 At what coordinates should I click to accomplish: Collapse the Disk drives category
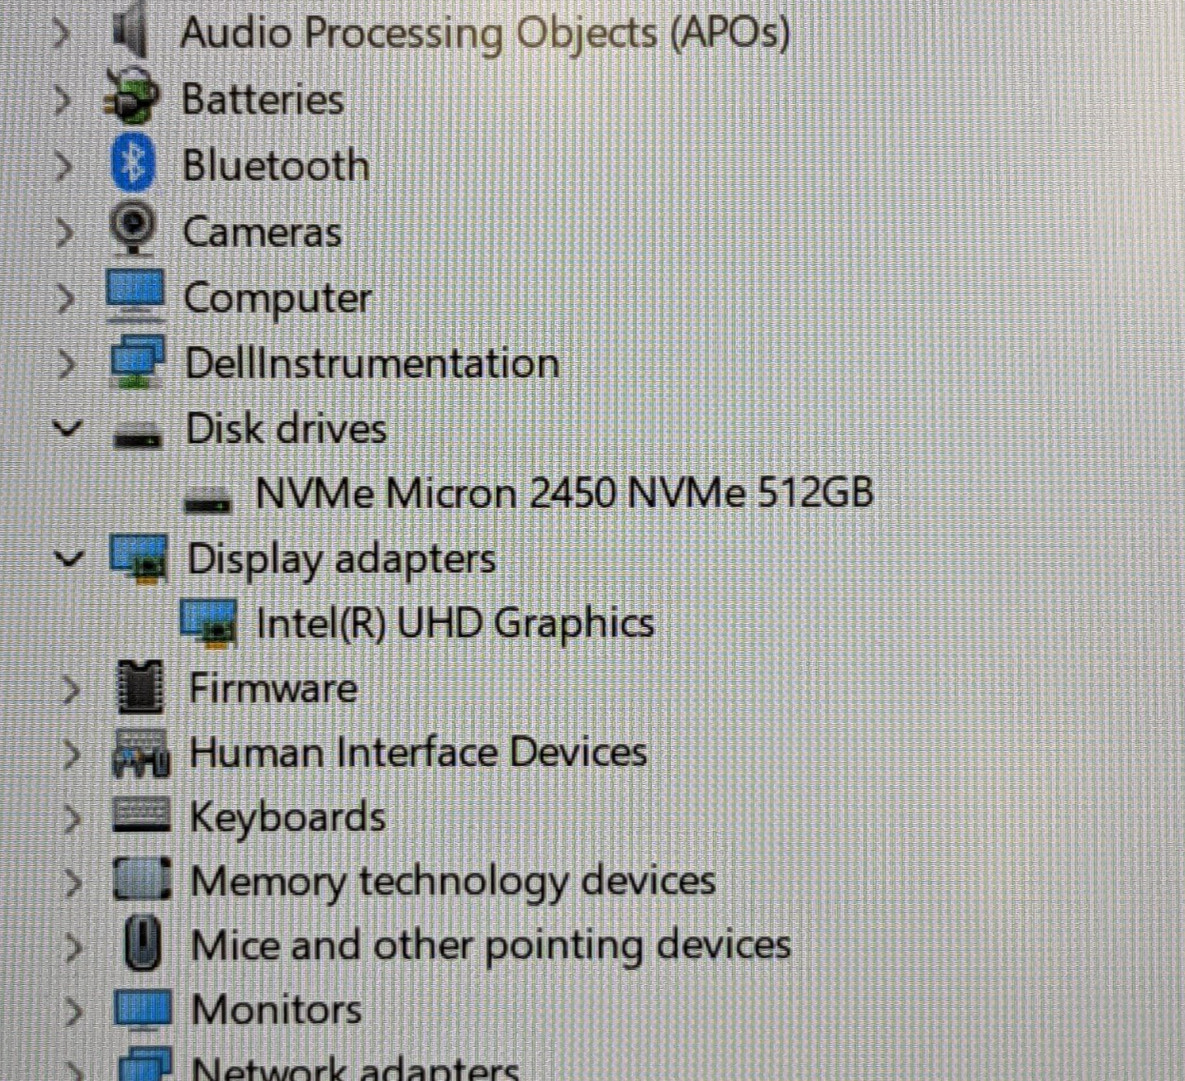coord(68,429)
